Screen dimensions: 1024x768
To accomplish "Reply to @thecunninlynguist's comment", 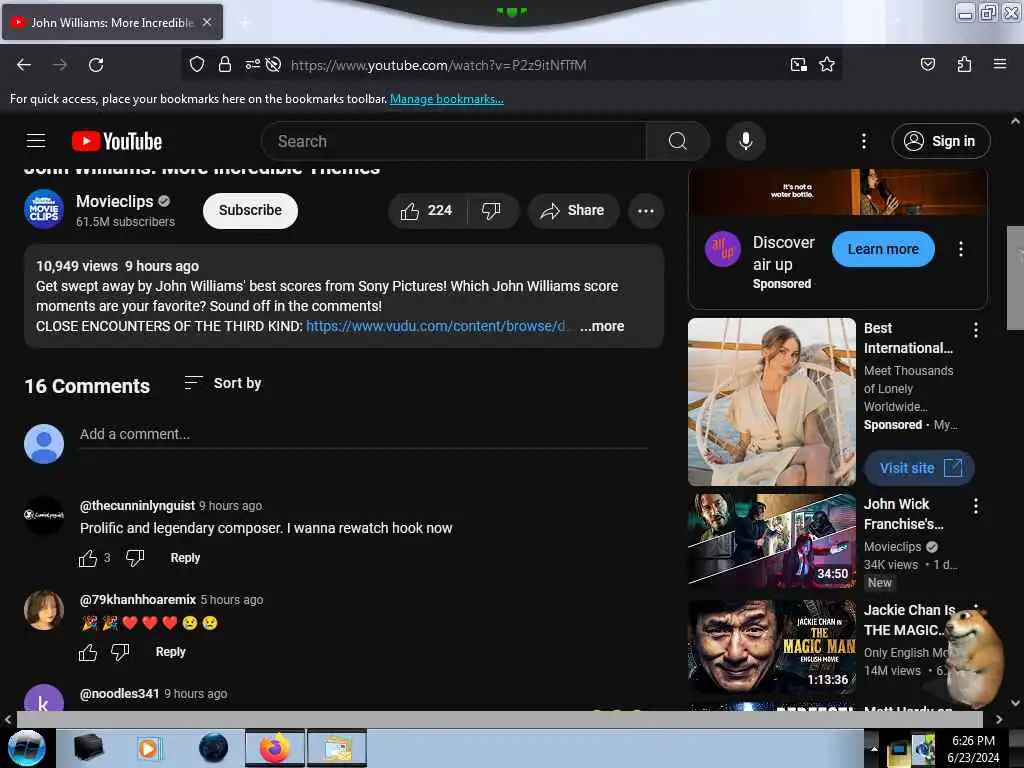I will (x=185, y=558).
